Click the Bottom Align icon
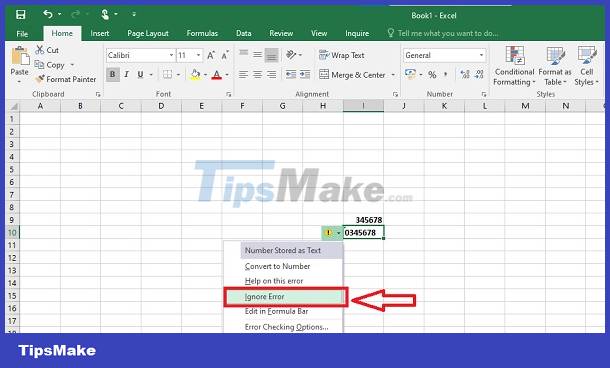The image size is (610, 368). (272, 55)
